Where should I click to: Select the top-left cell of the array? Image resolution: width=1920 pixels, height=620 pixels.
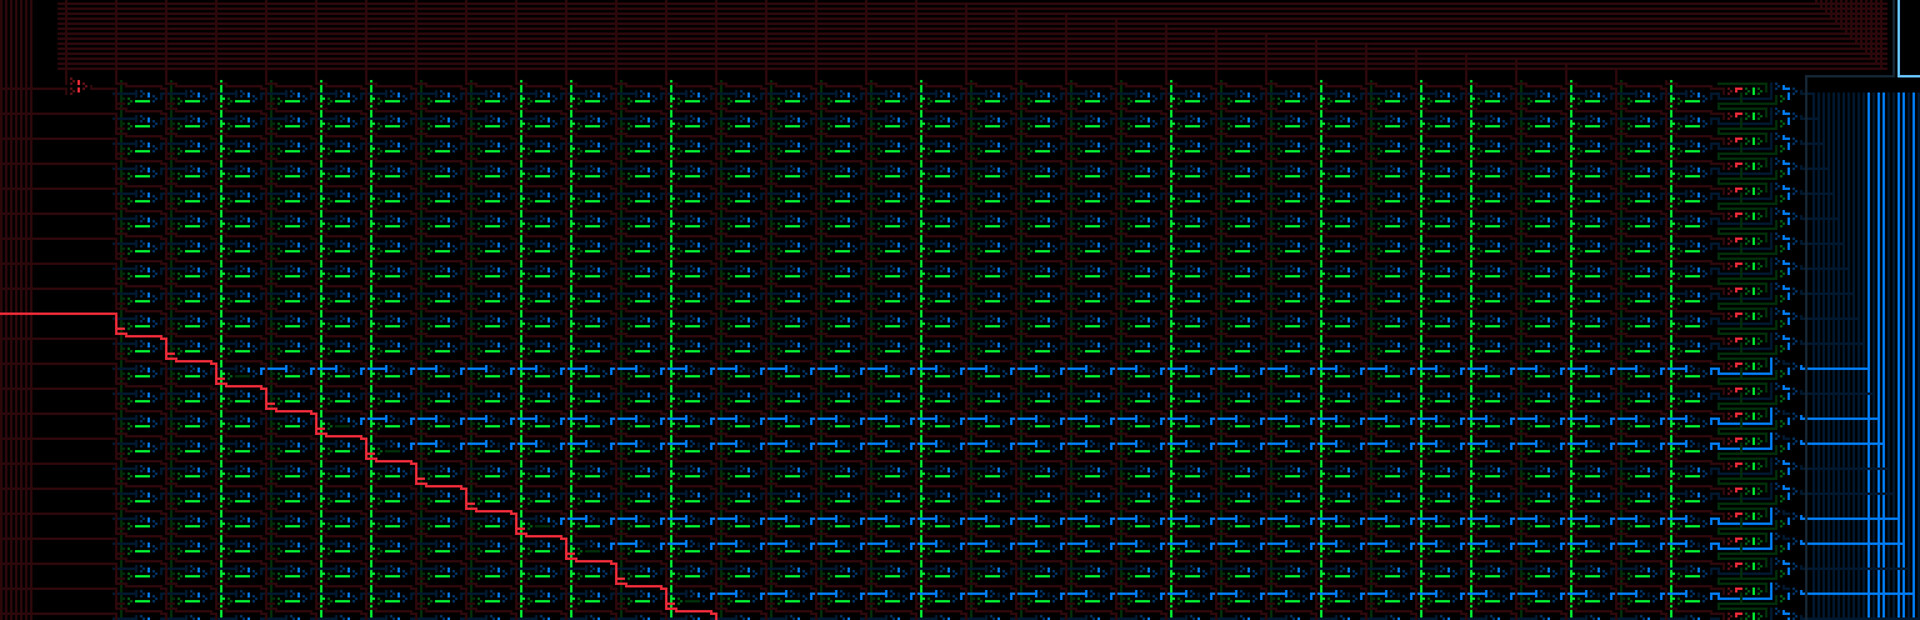(x=141, y=97)
